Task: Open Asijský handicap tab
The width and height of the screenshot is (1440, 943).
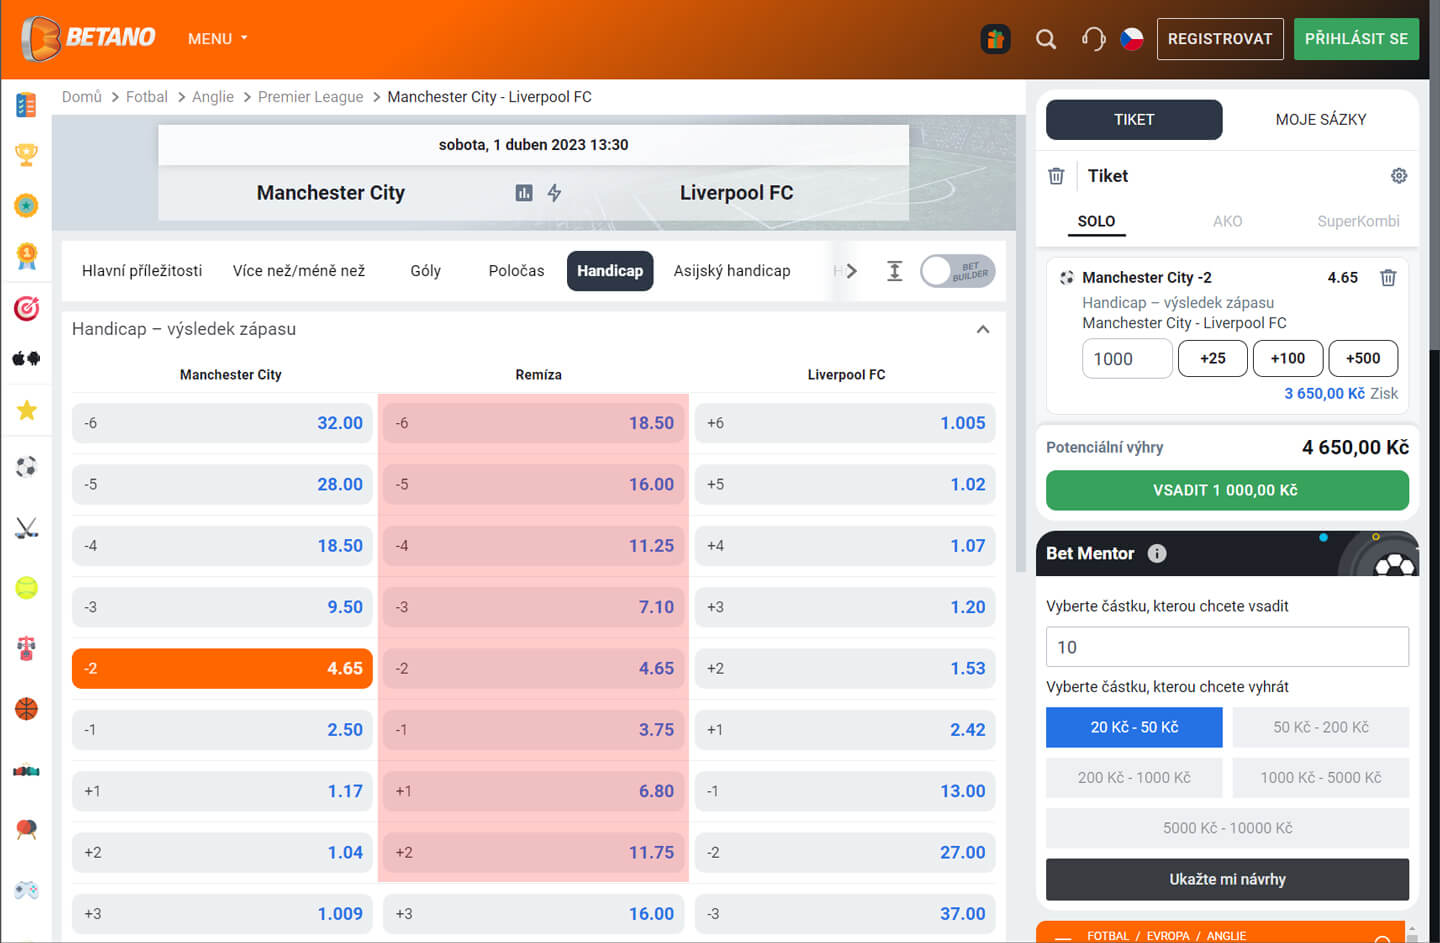Action: tap(732, 271)
